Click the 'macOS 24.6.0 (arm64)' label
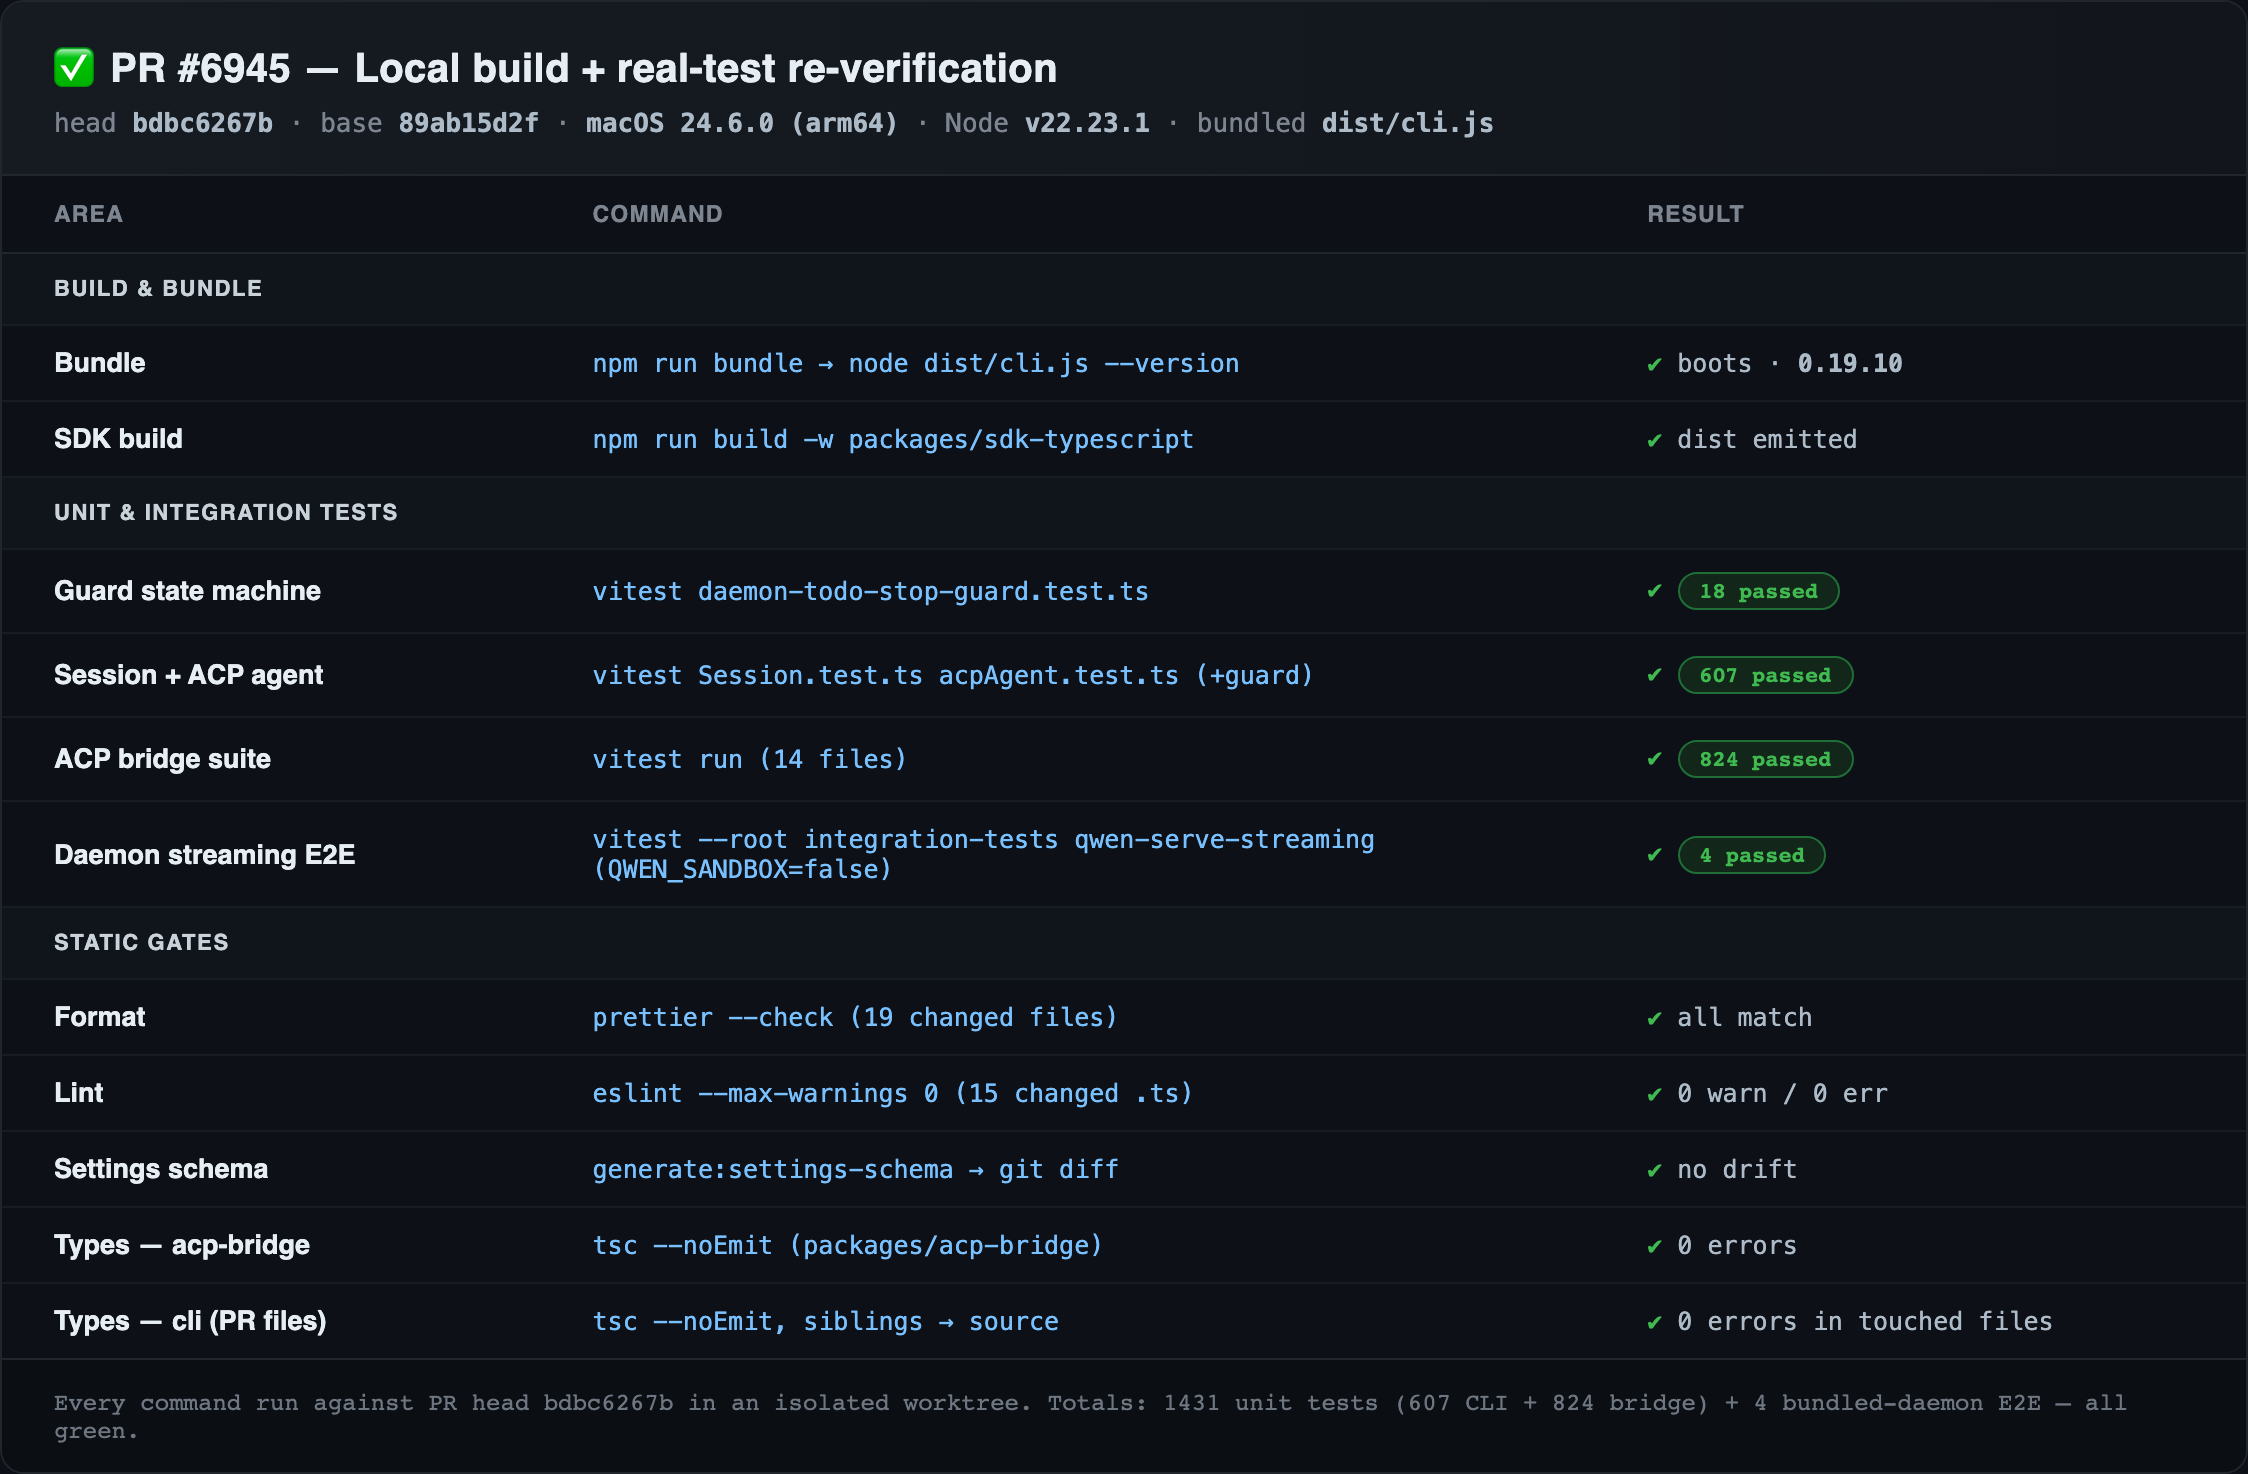This screenshot has height=1474, width=2248. point(742,123)
